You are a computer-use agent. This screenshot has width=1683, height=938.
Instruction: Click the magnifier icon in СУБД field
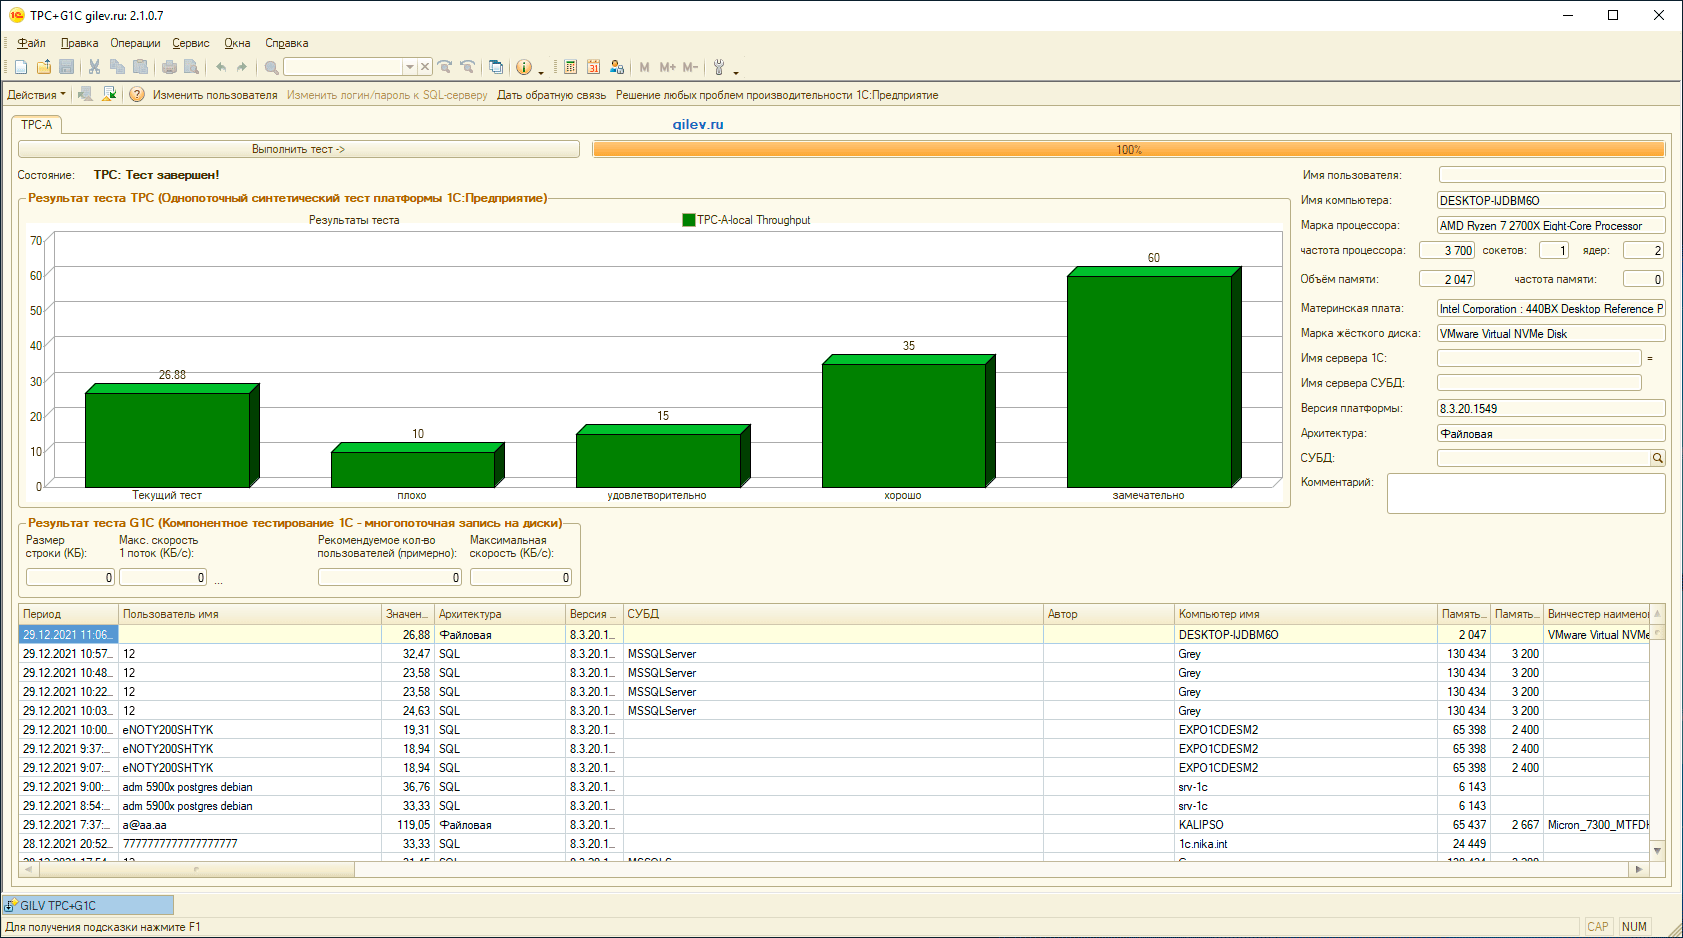pyautogui.click(x=1657, y=458)
